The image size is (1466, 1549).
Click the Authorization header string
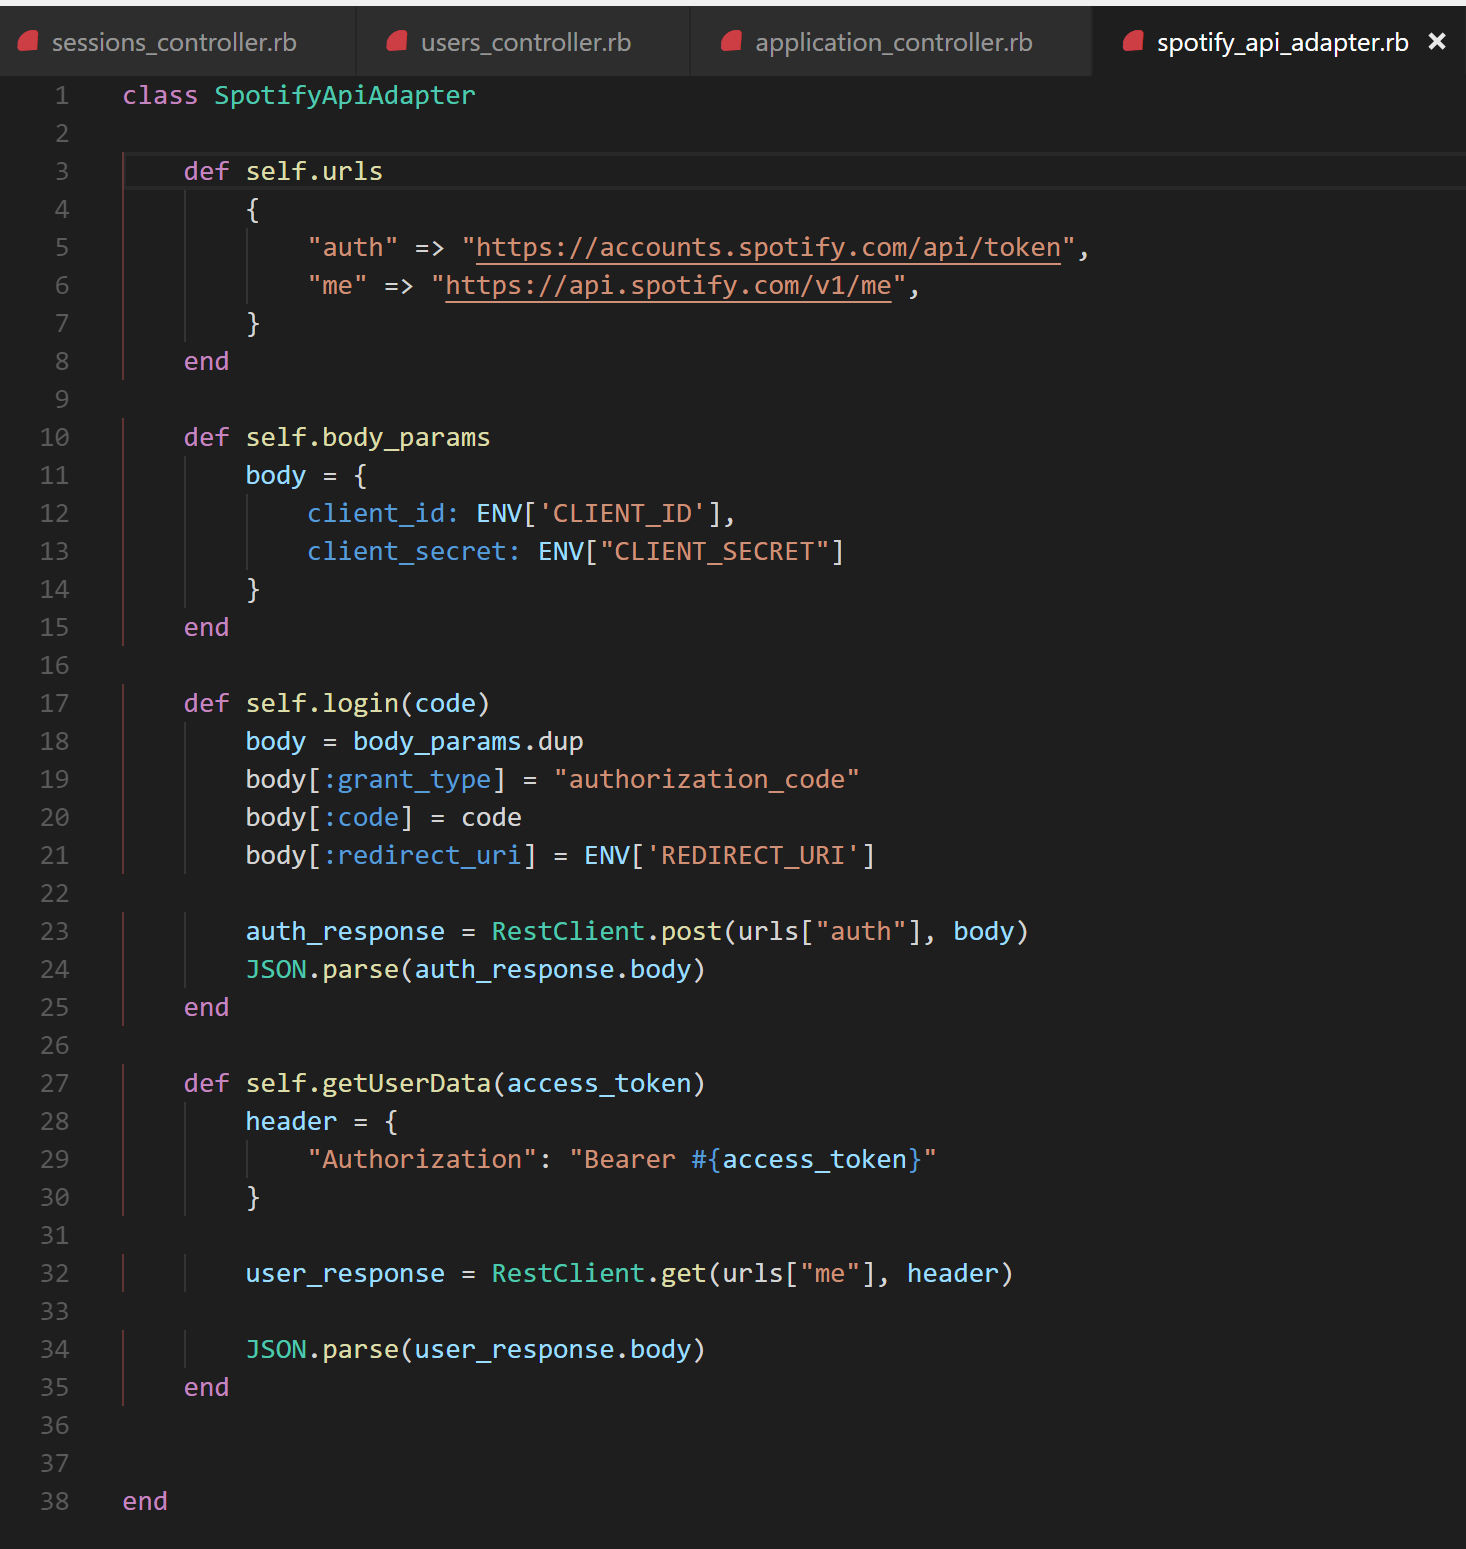coord(422,1159)
